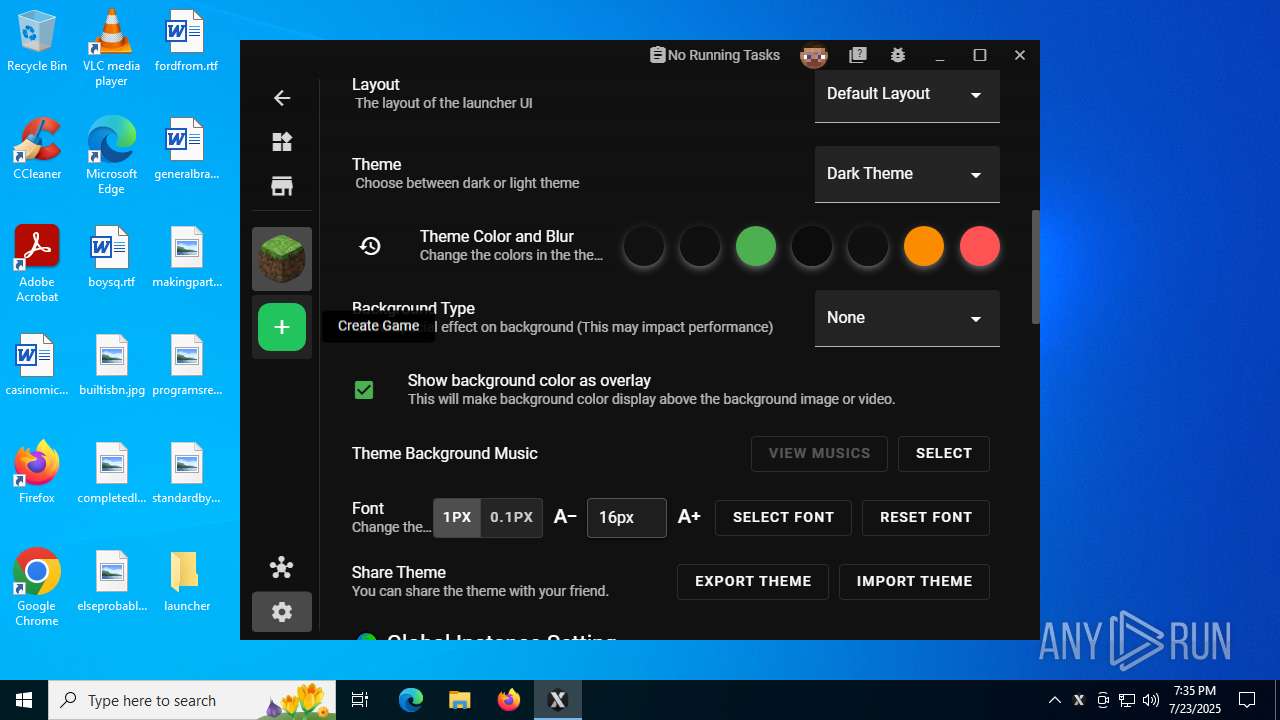The height and width of the screenshot is (720, 1280).
Task: Click the player avatar head icon
Action: pos(814,55)
